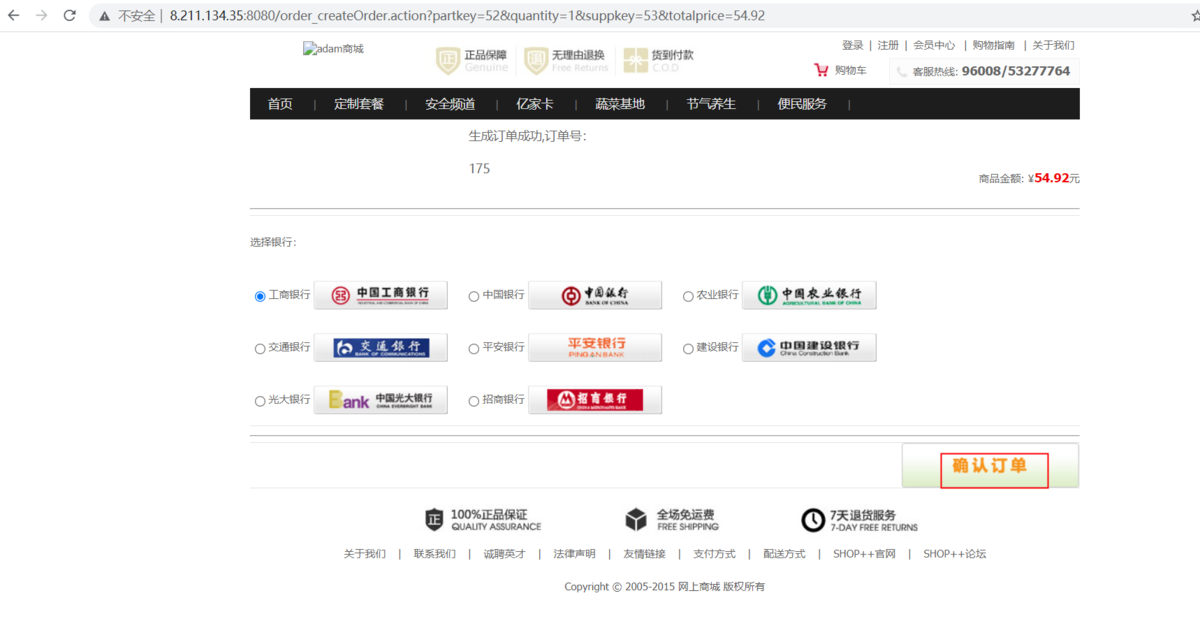The width and height of the screenshot is (1200, 635).
Task: Open footer 诚聘英才 link
Action: click(x=505, y=554)
